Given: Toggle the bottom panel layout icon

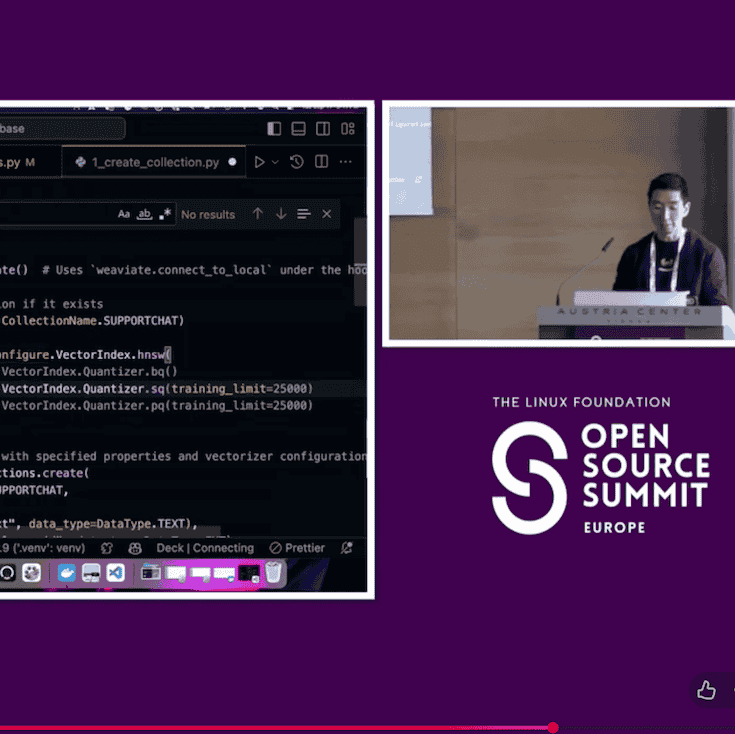Looking at the screenshot, I should click(x=299, y=128).
